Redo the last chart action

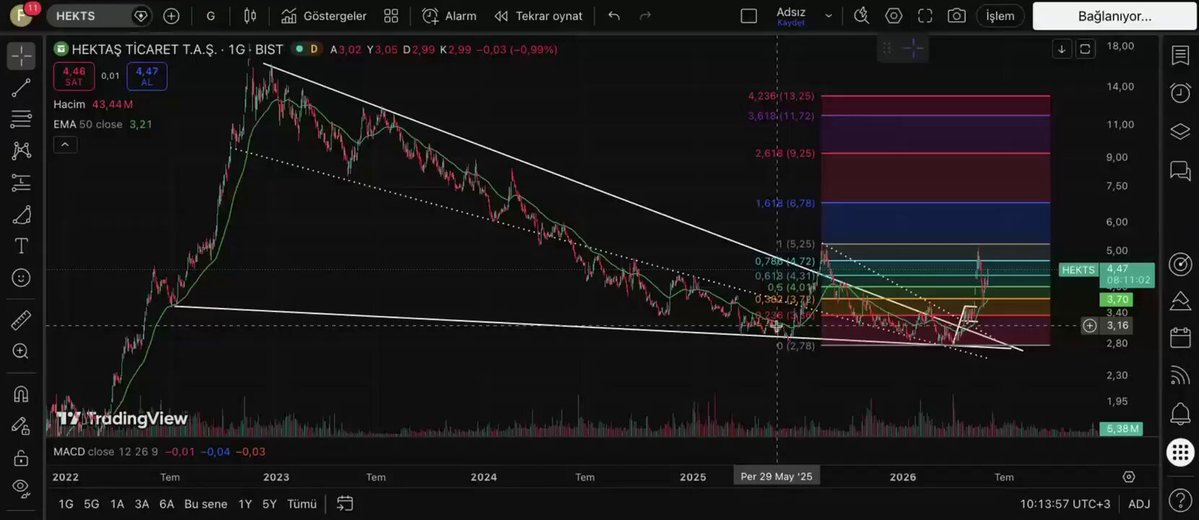[x=645, y=15]
